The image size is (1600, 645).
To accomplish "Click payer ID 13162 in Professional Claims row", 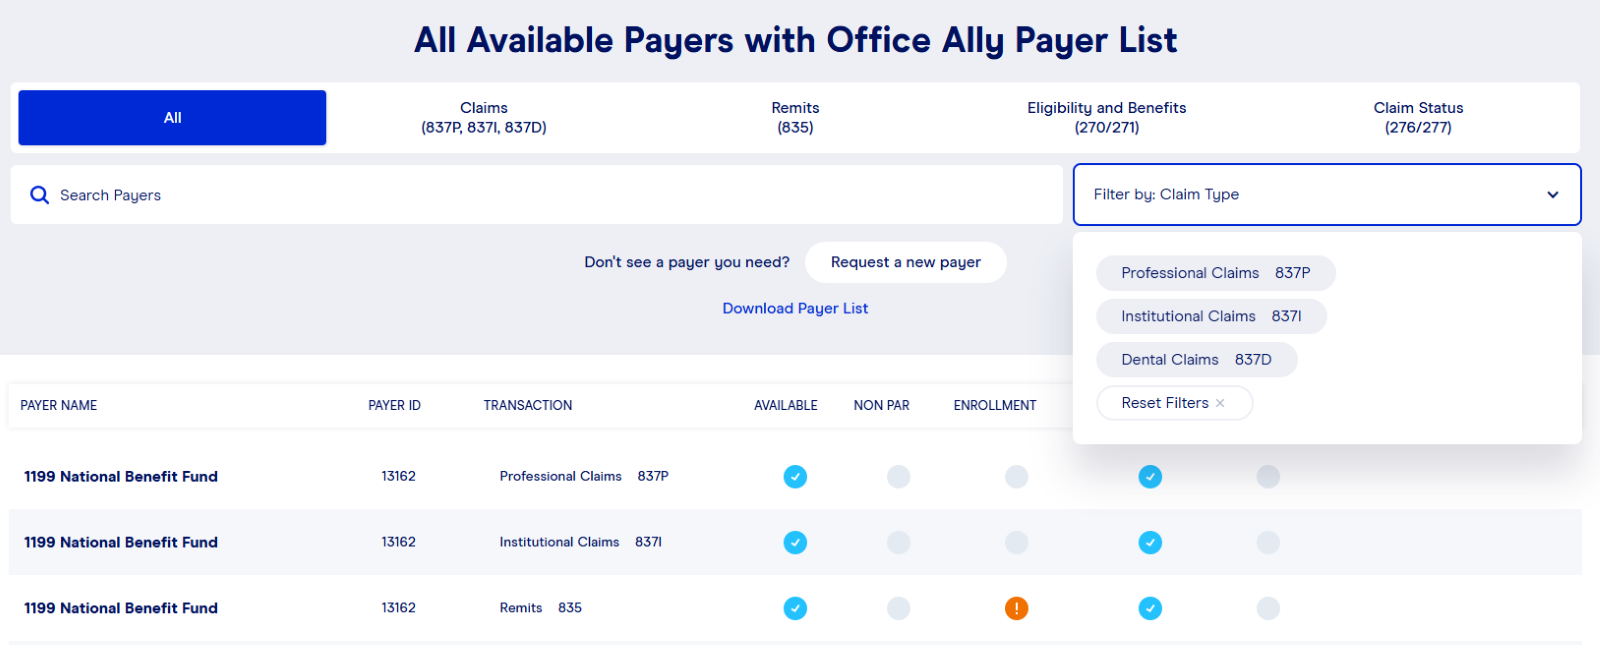I will pyautogui.click(x=398, y=476).
